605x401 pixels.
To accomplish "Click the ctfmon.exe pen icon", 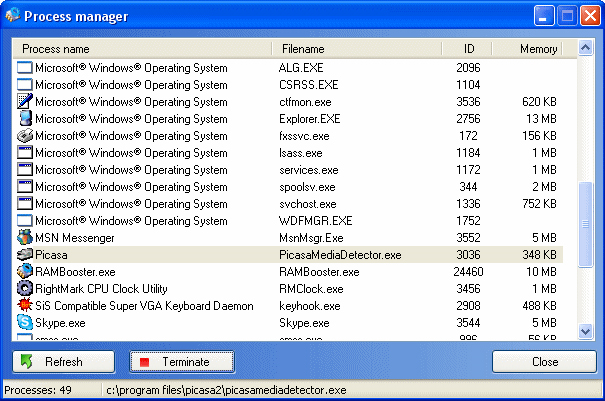I will coord(25,102).
